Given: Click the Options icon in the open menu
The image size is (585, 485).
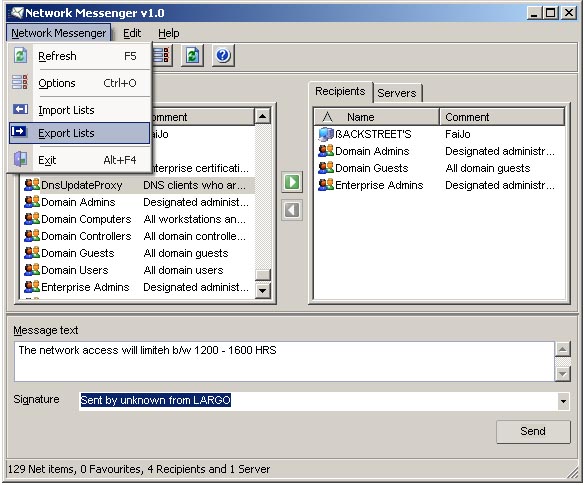Looking at the screenshot, I should (21, 82).
